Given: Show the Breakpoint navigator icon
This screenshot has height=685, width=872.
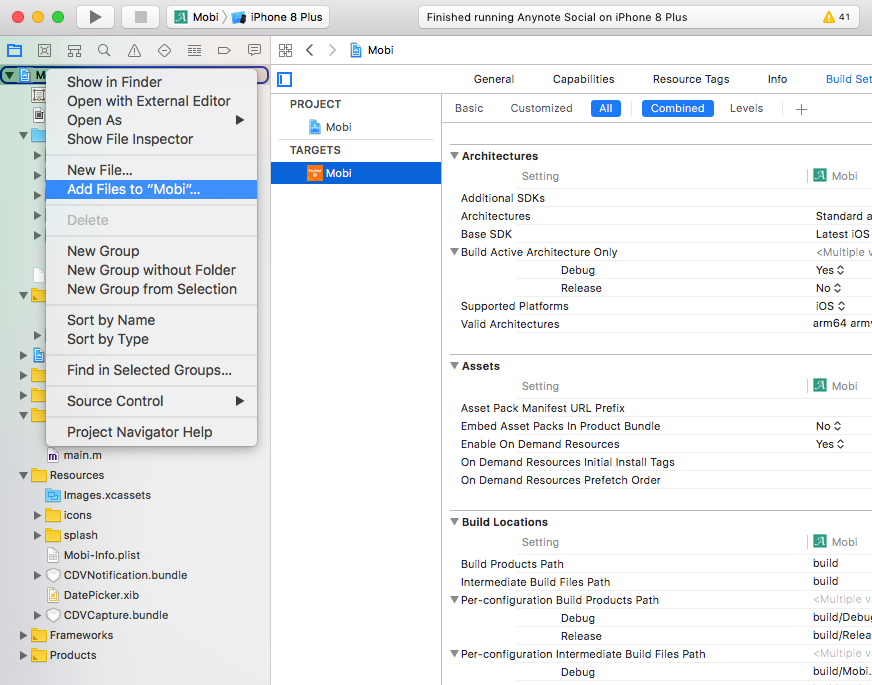Looking at the screenshot, I should pos(224,50).
